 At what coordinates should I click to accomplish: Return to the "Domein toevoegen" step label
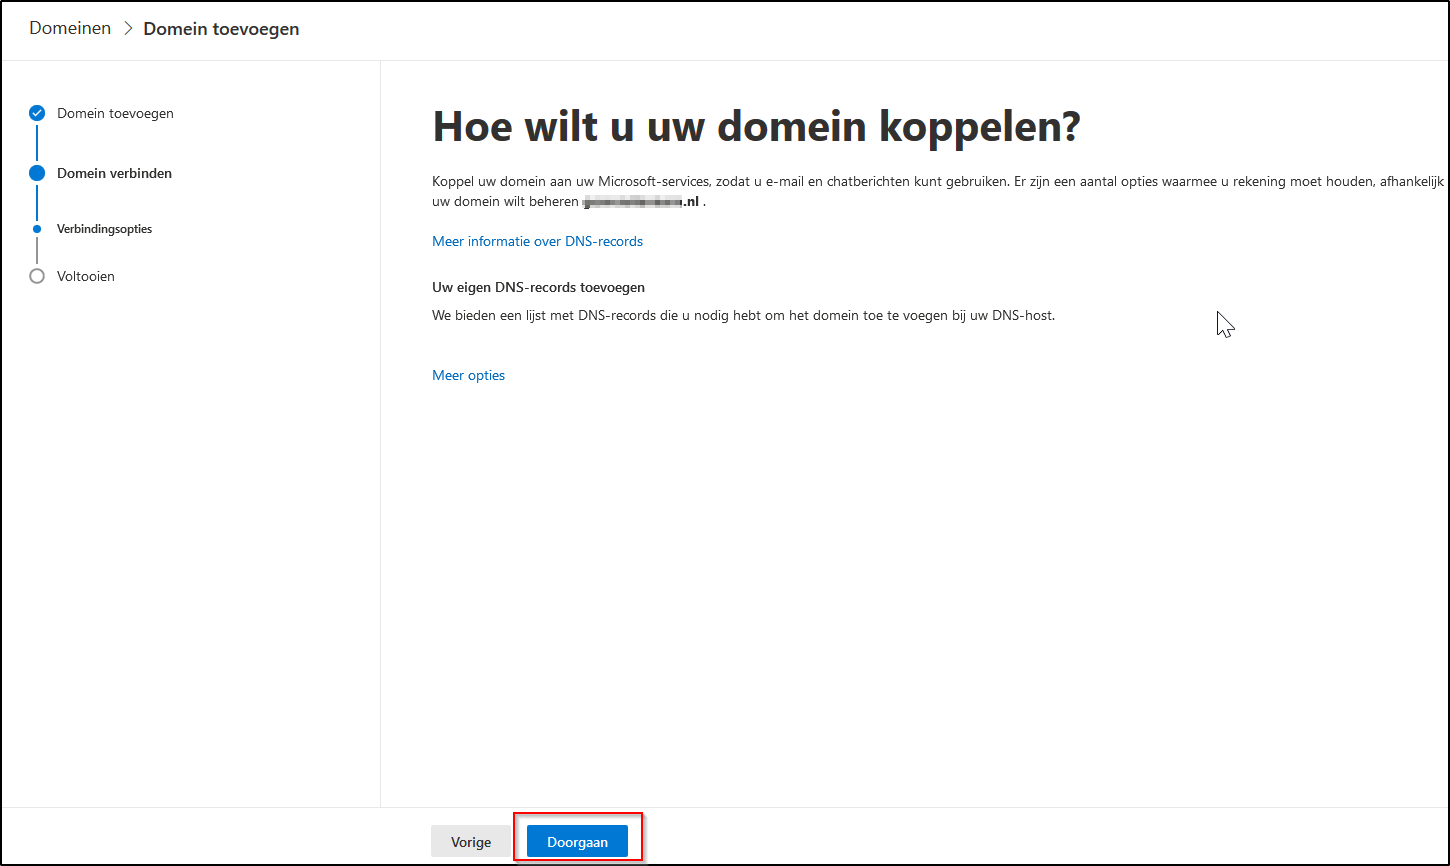point(114,113)
